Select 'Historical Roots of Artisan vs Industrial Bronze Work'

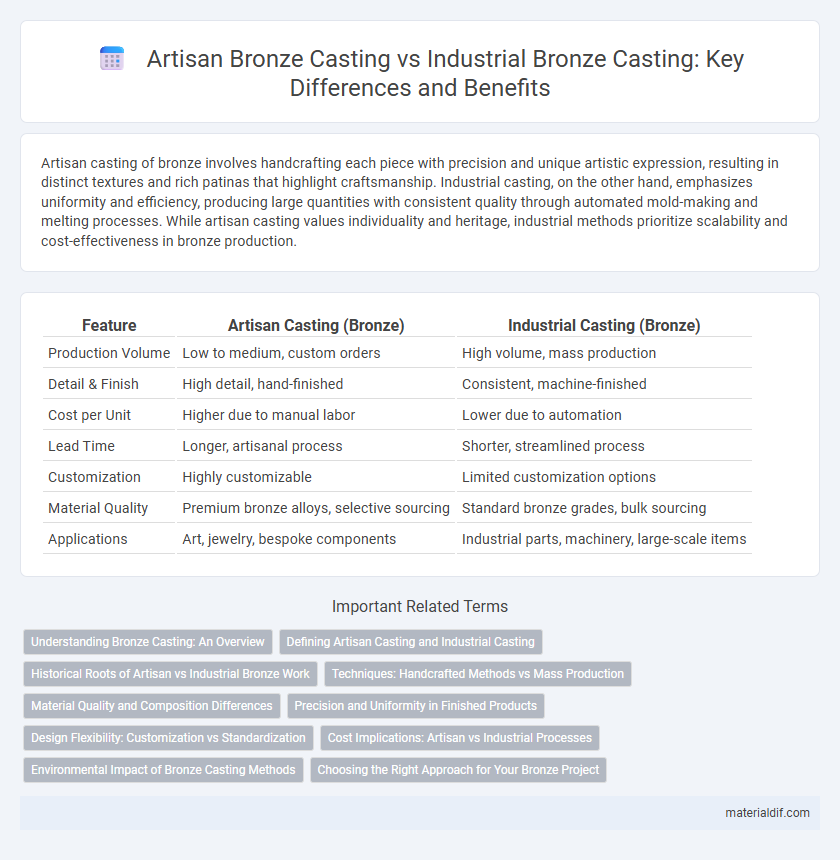[x=171, y=674]
